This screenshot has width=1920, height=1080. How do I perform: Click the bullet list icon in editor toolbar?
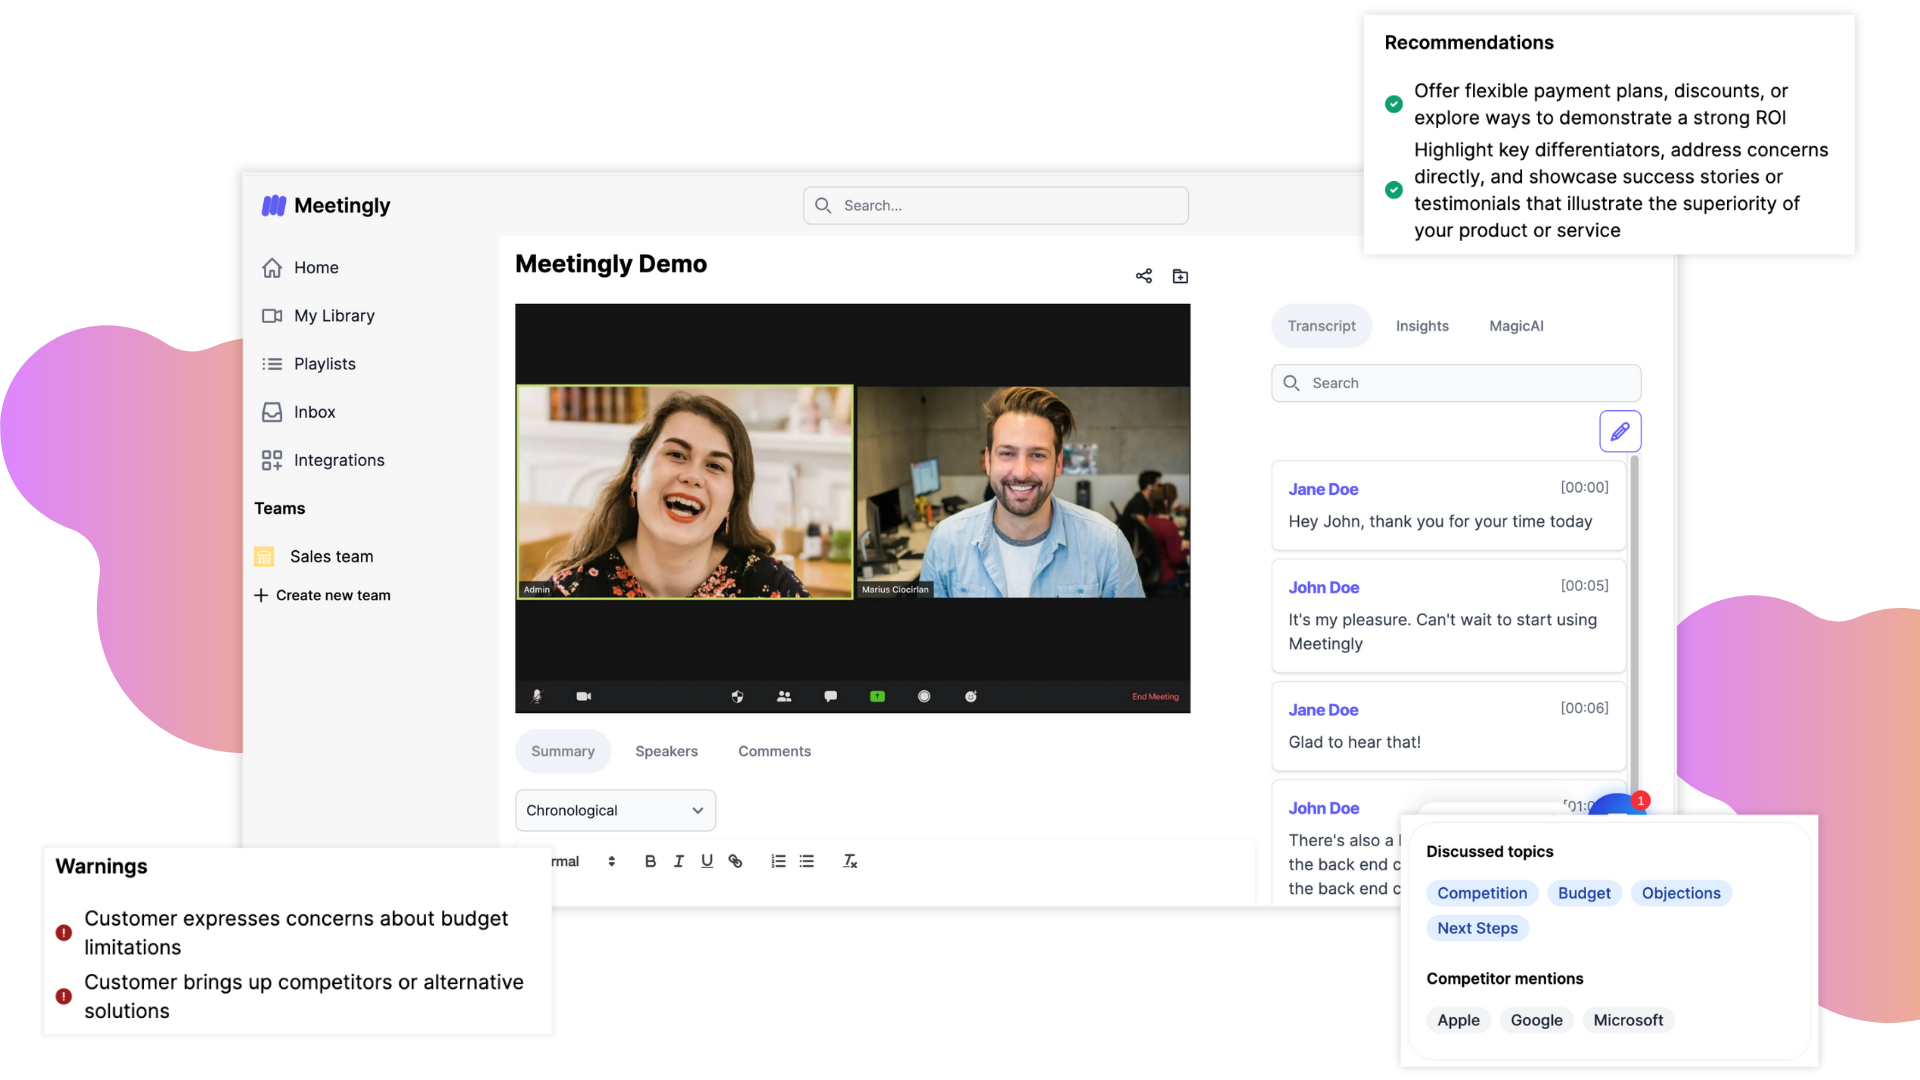(806, 861)
